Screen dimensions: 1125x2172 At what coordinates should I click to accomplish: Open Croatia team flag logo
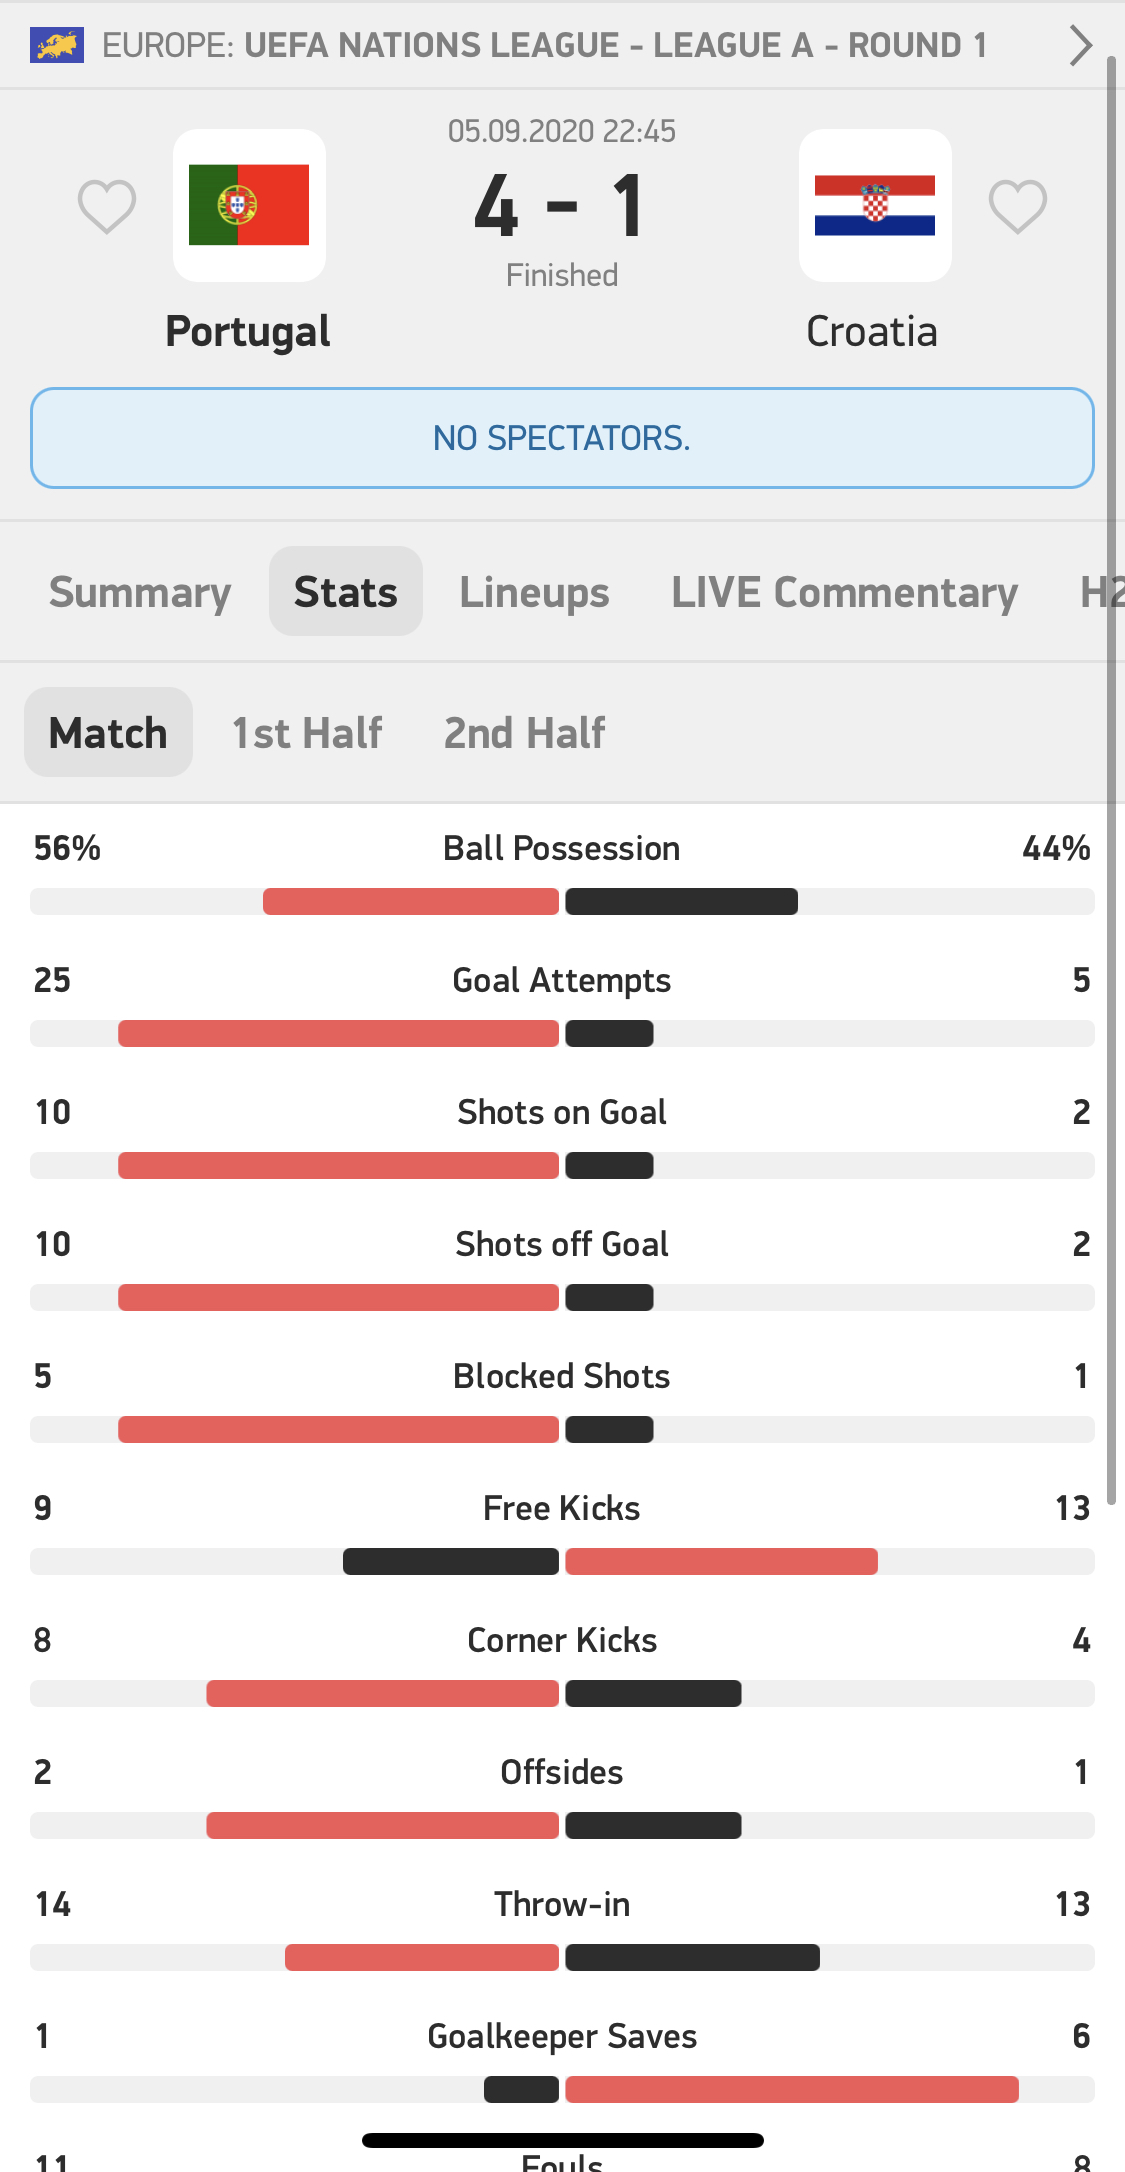click(x=875, y=205)
